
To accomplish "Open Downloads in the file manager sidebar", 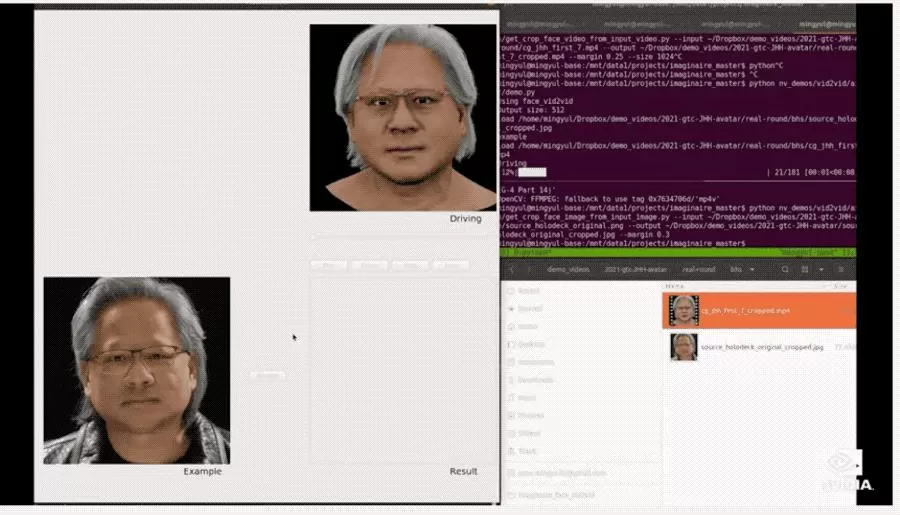I will point(530,380).
